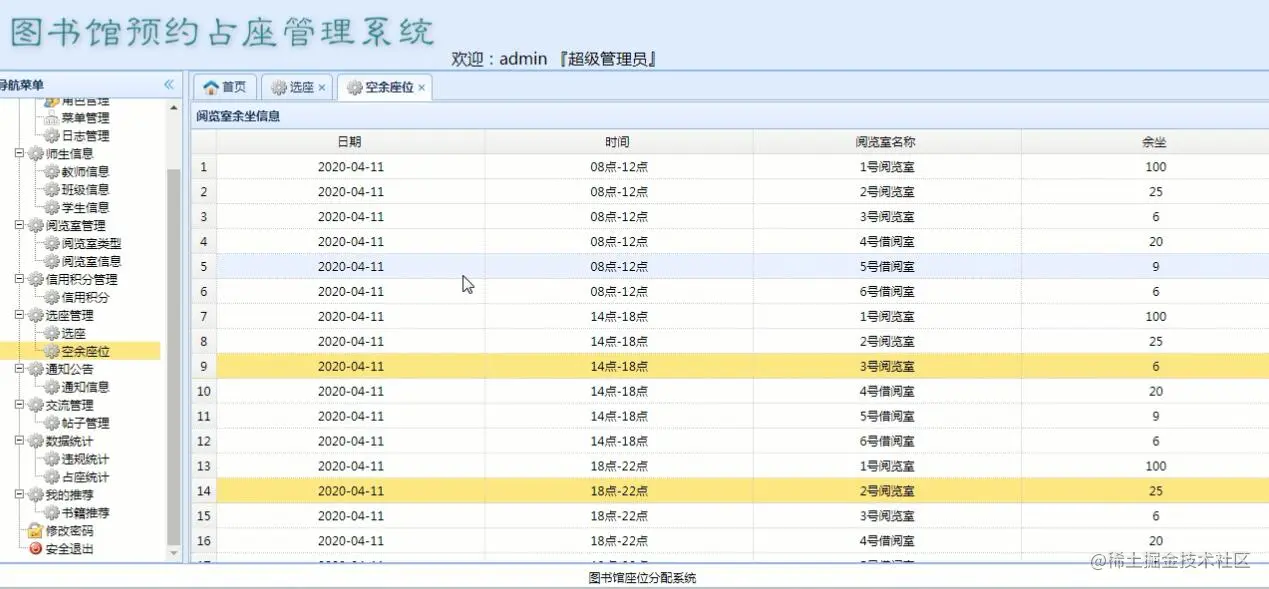Click the icon next to 菜单管理
1269x589 pixels.
click(52, 118)
